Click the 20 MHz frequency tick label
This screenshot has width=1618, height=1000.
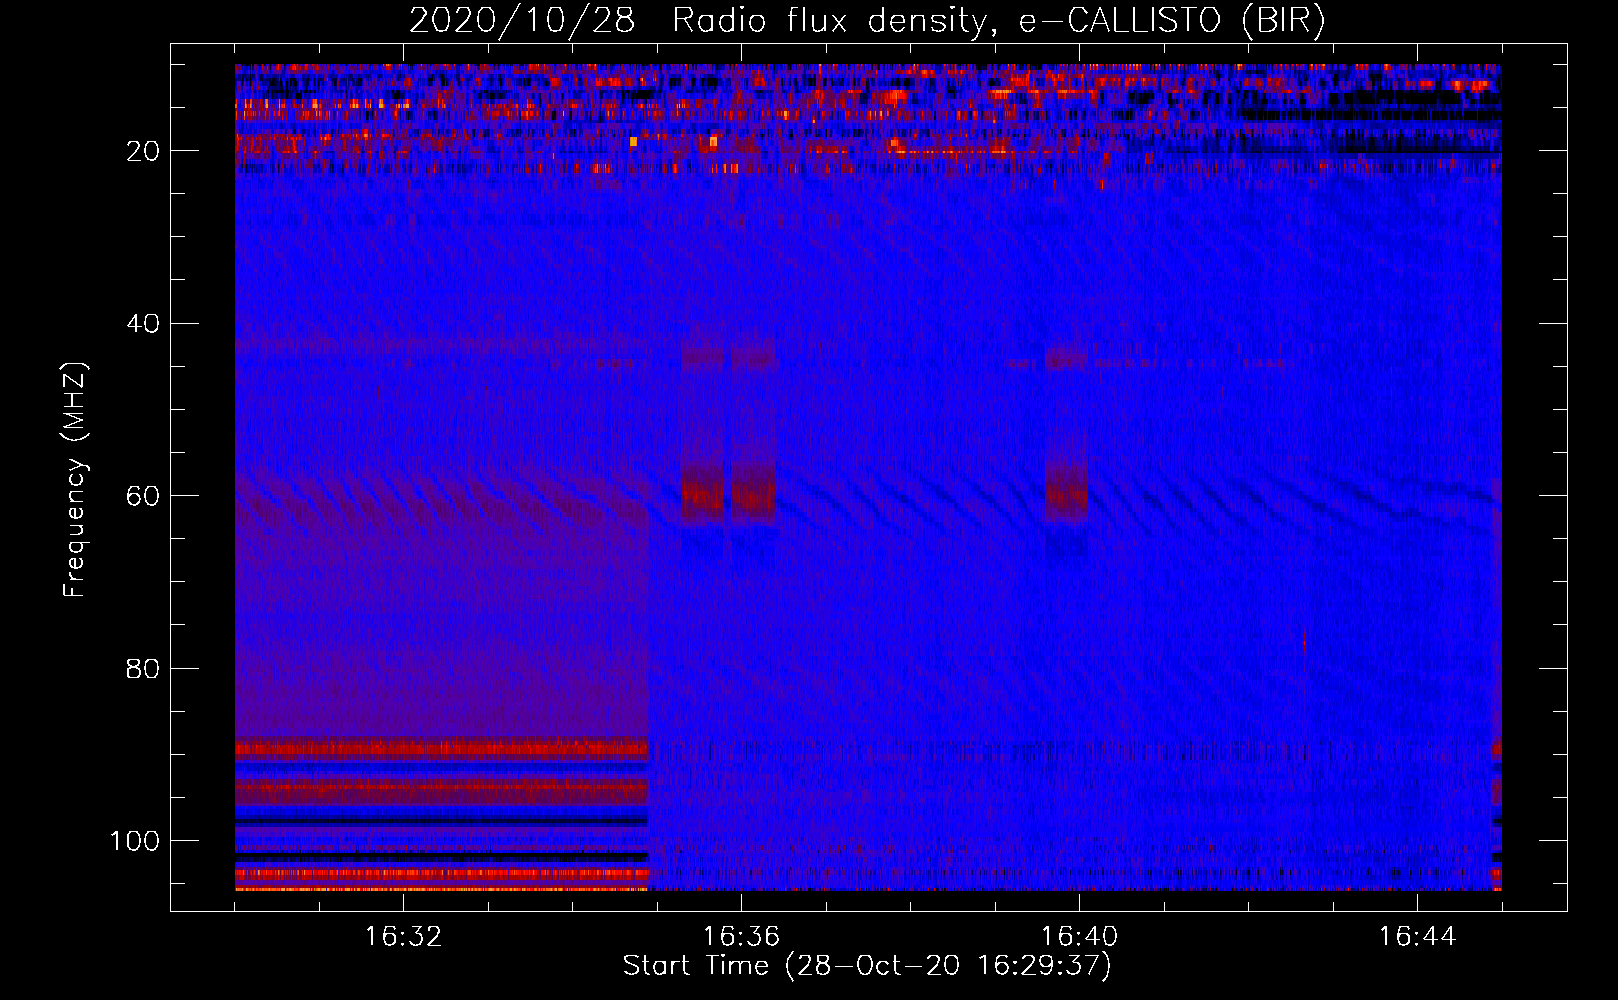tap(144, 151)
